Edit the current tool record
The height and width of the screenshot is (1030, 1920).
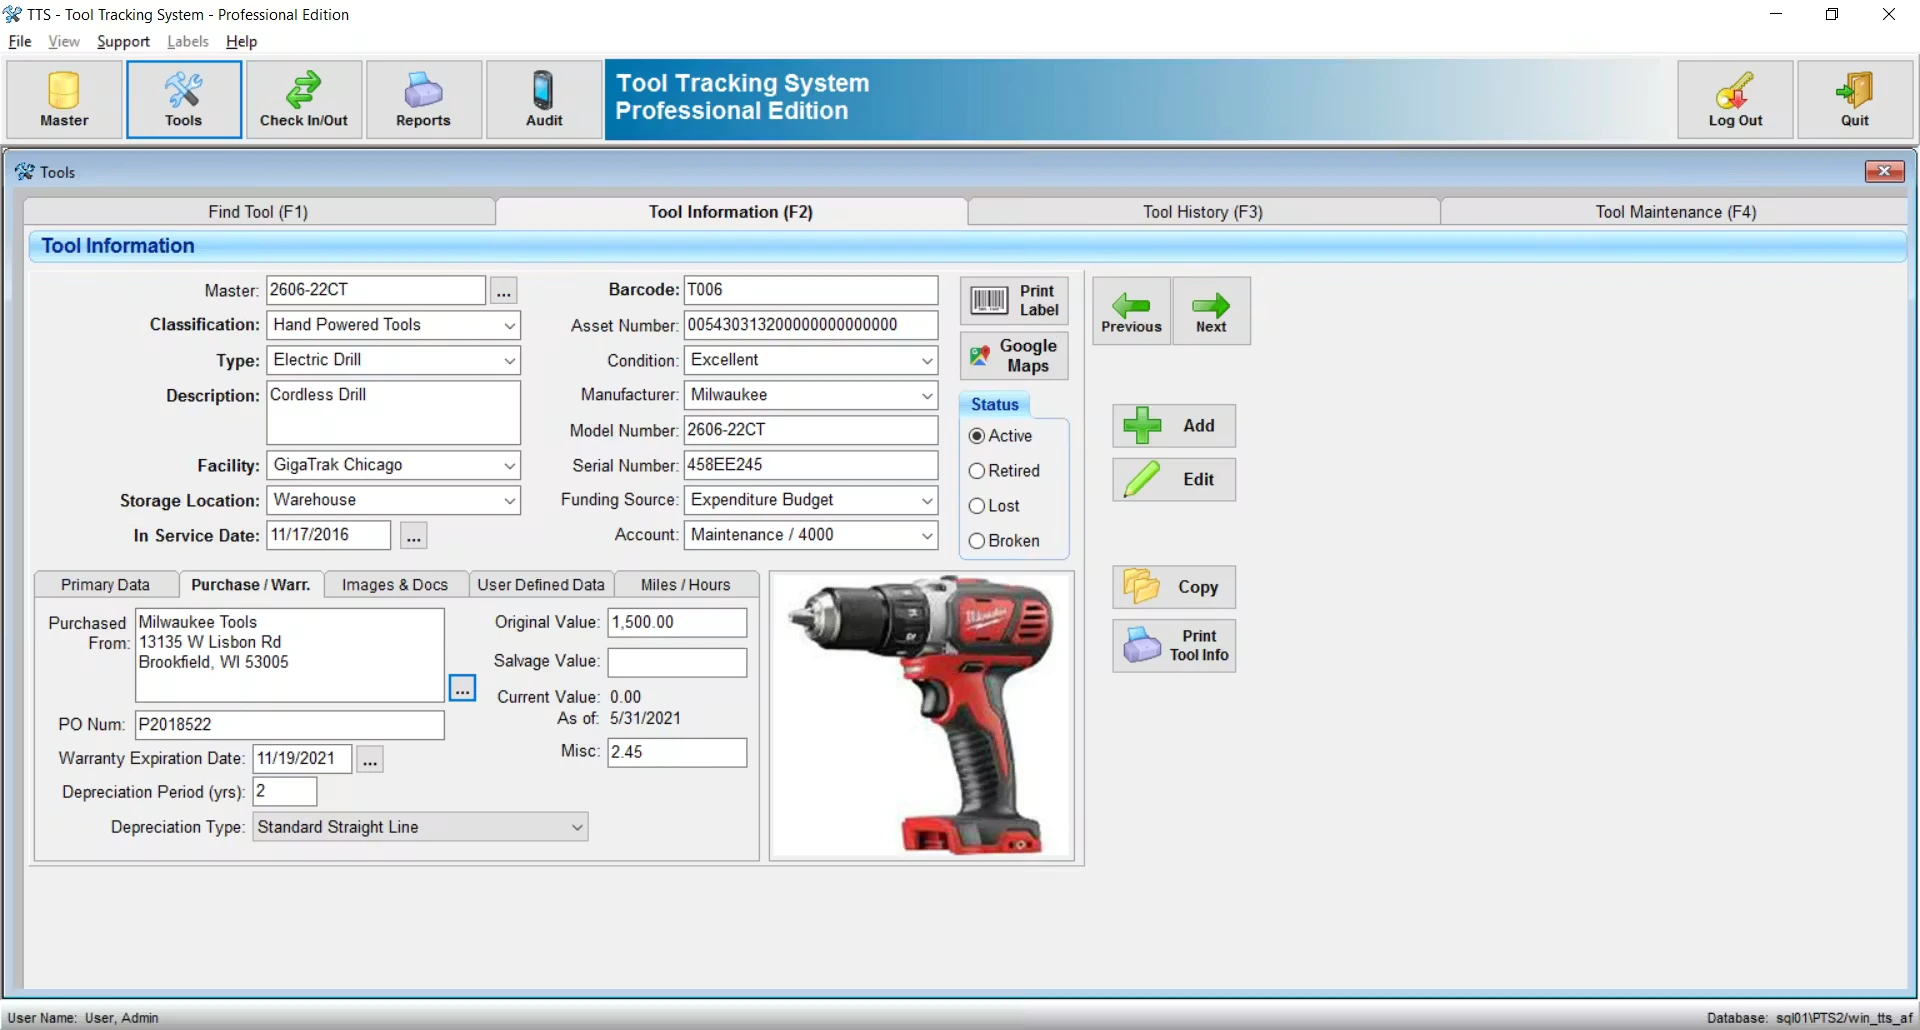tap(1174, 480)
